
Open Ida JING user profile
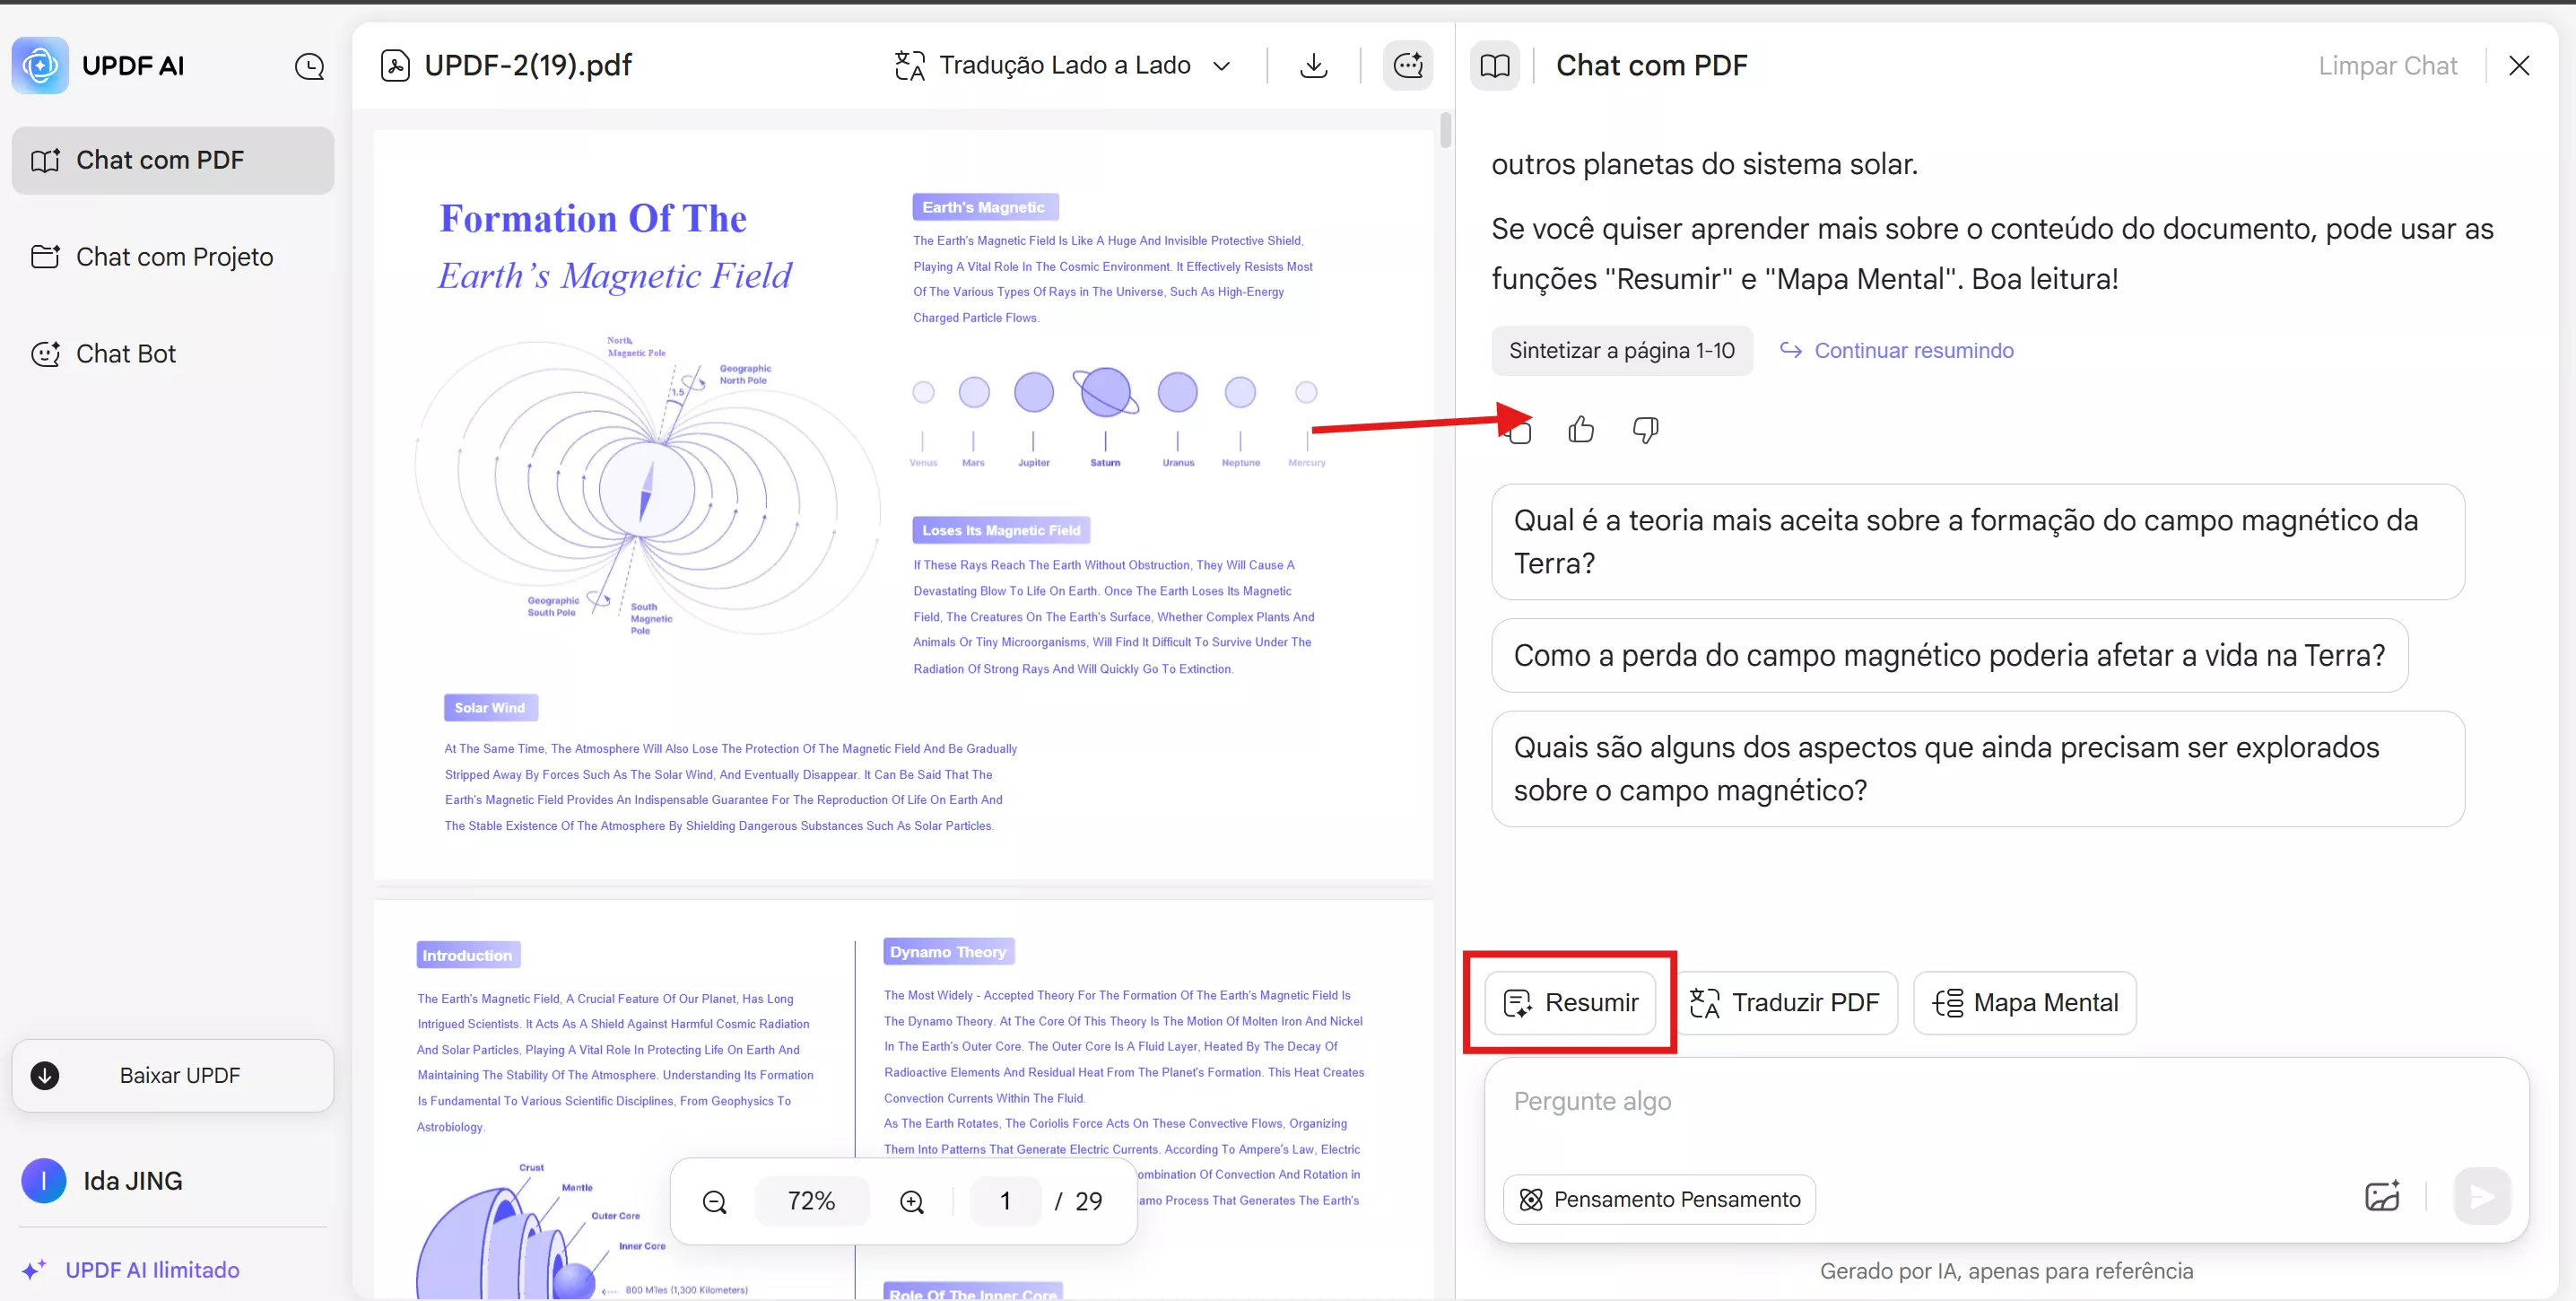103,1181
